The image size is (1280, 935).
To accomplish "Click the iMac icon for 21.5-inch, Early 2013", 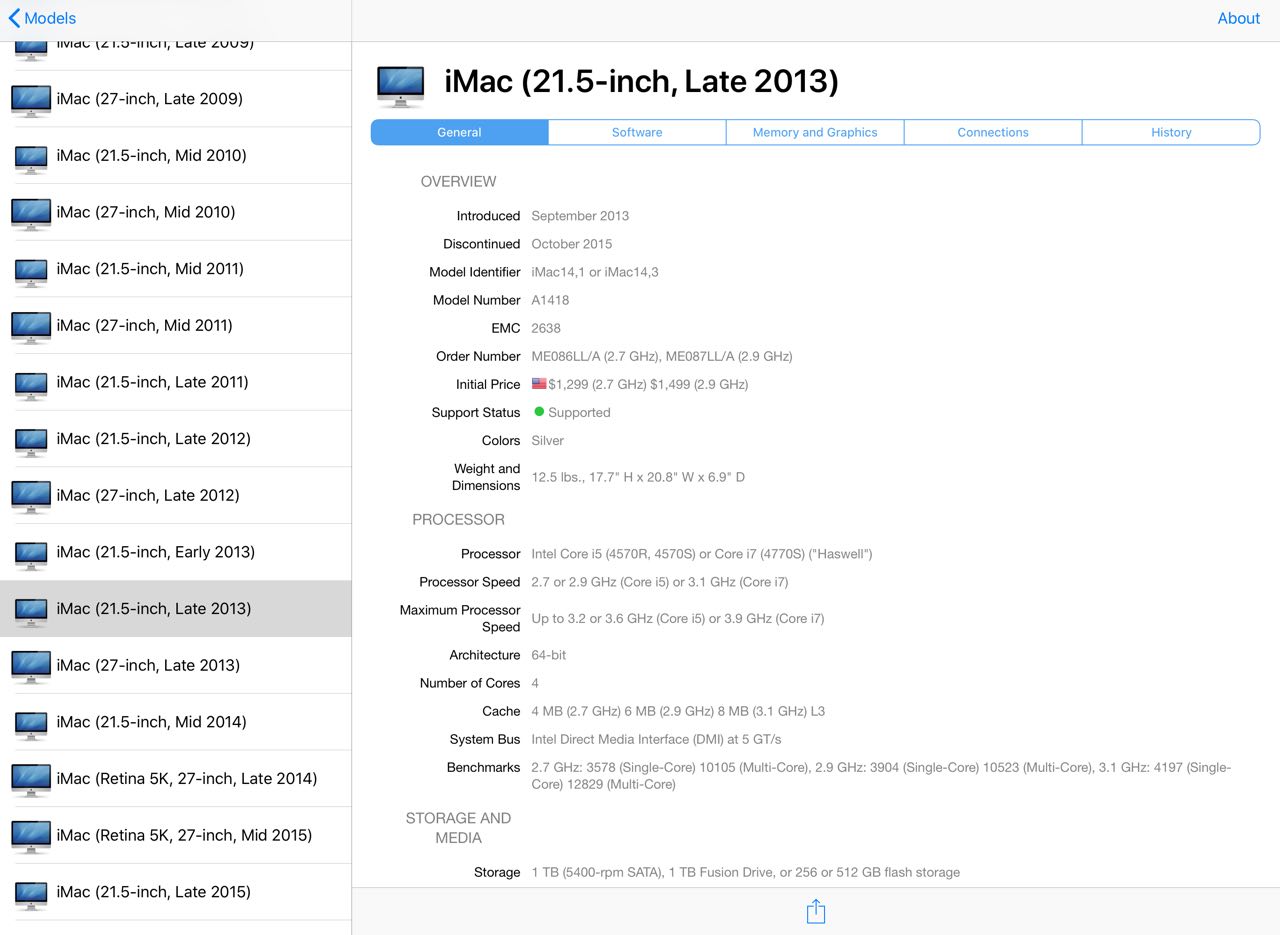I will coord(31,555).
